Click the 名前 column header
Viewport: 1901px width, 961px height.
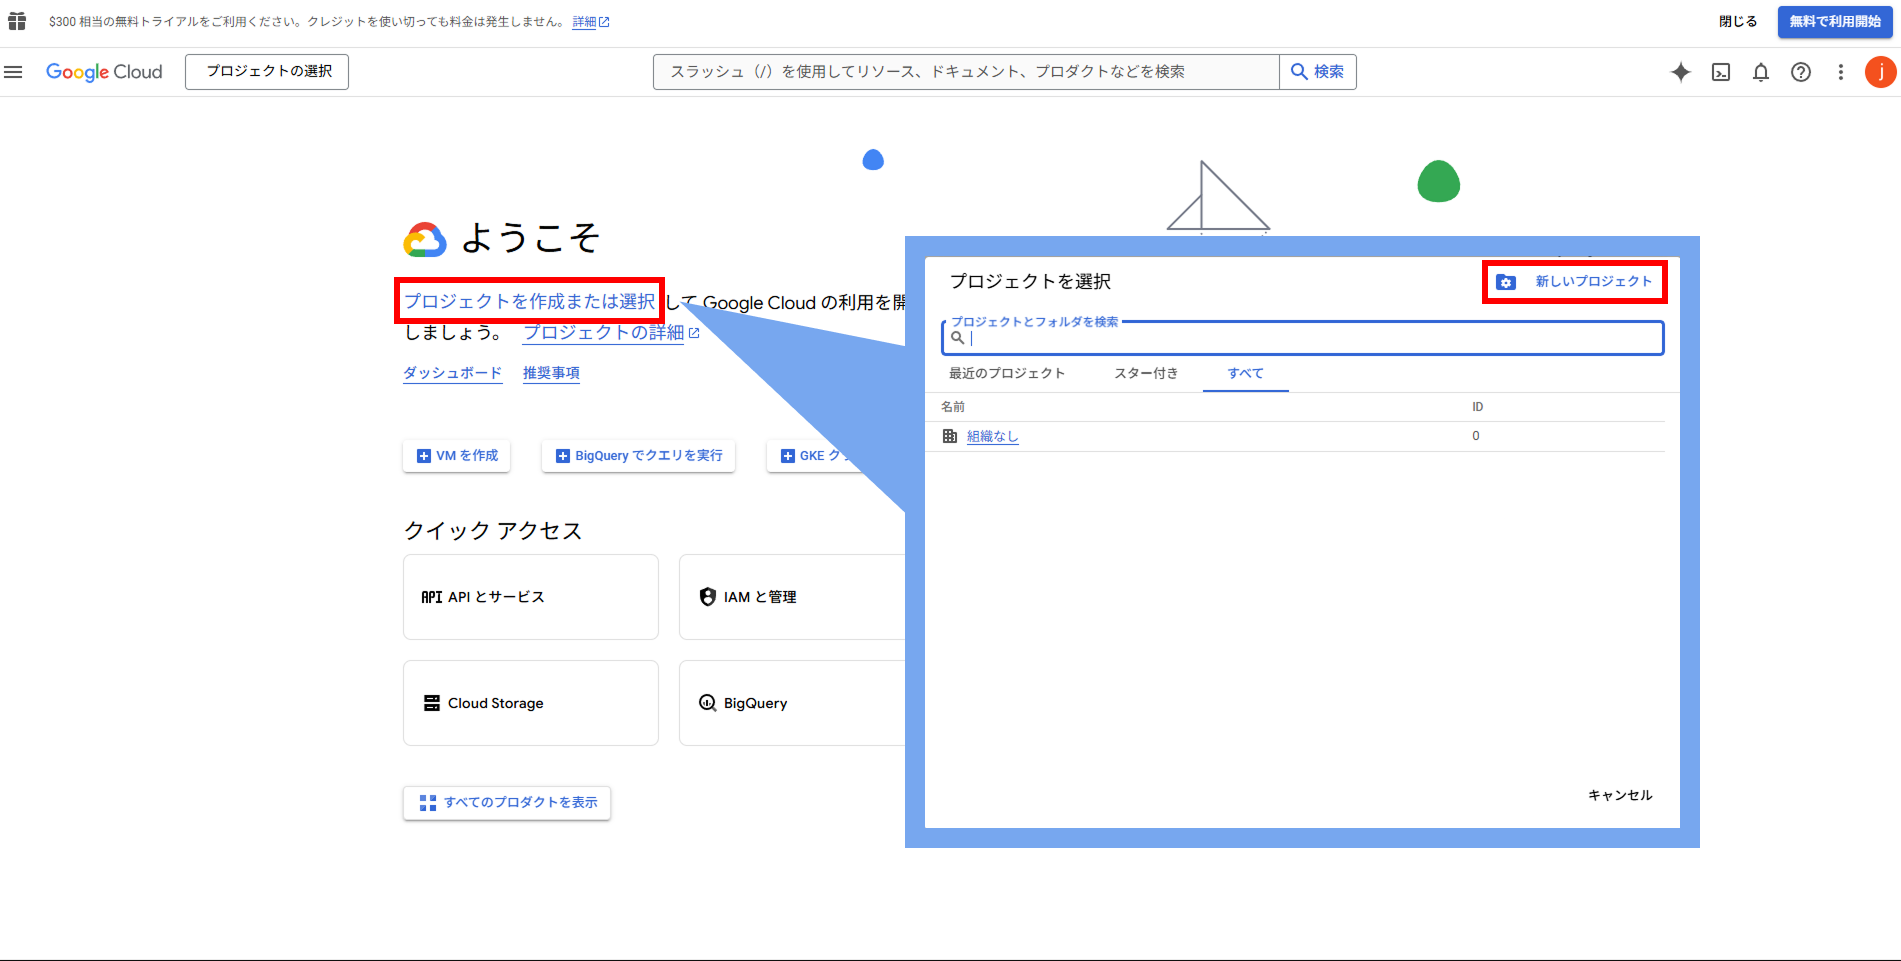tap(953, 407)
